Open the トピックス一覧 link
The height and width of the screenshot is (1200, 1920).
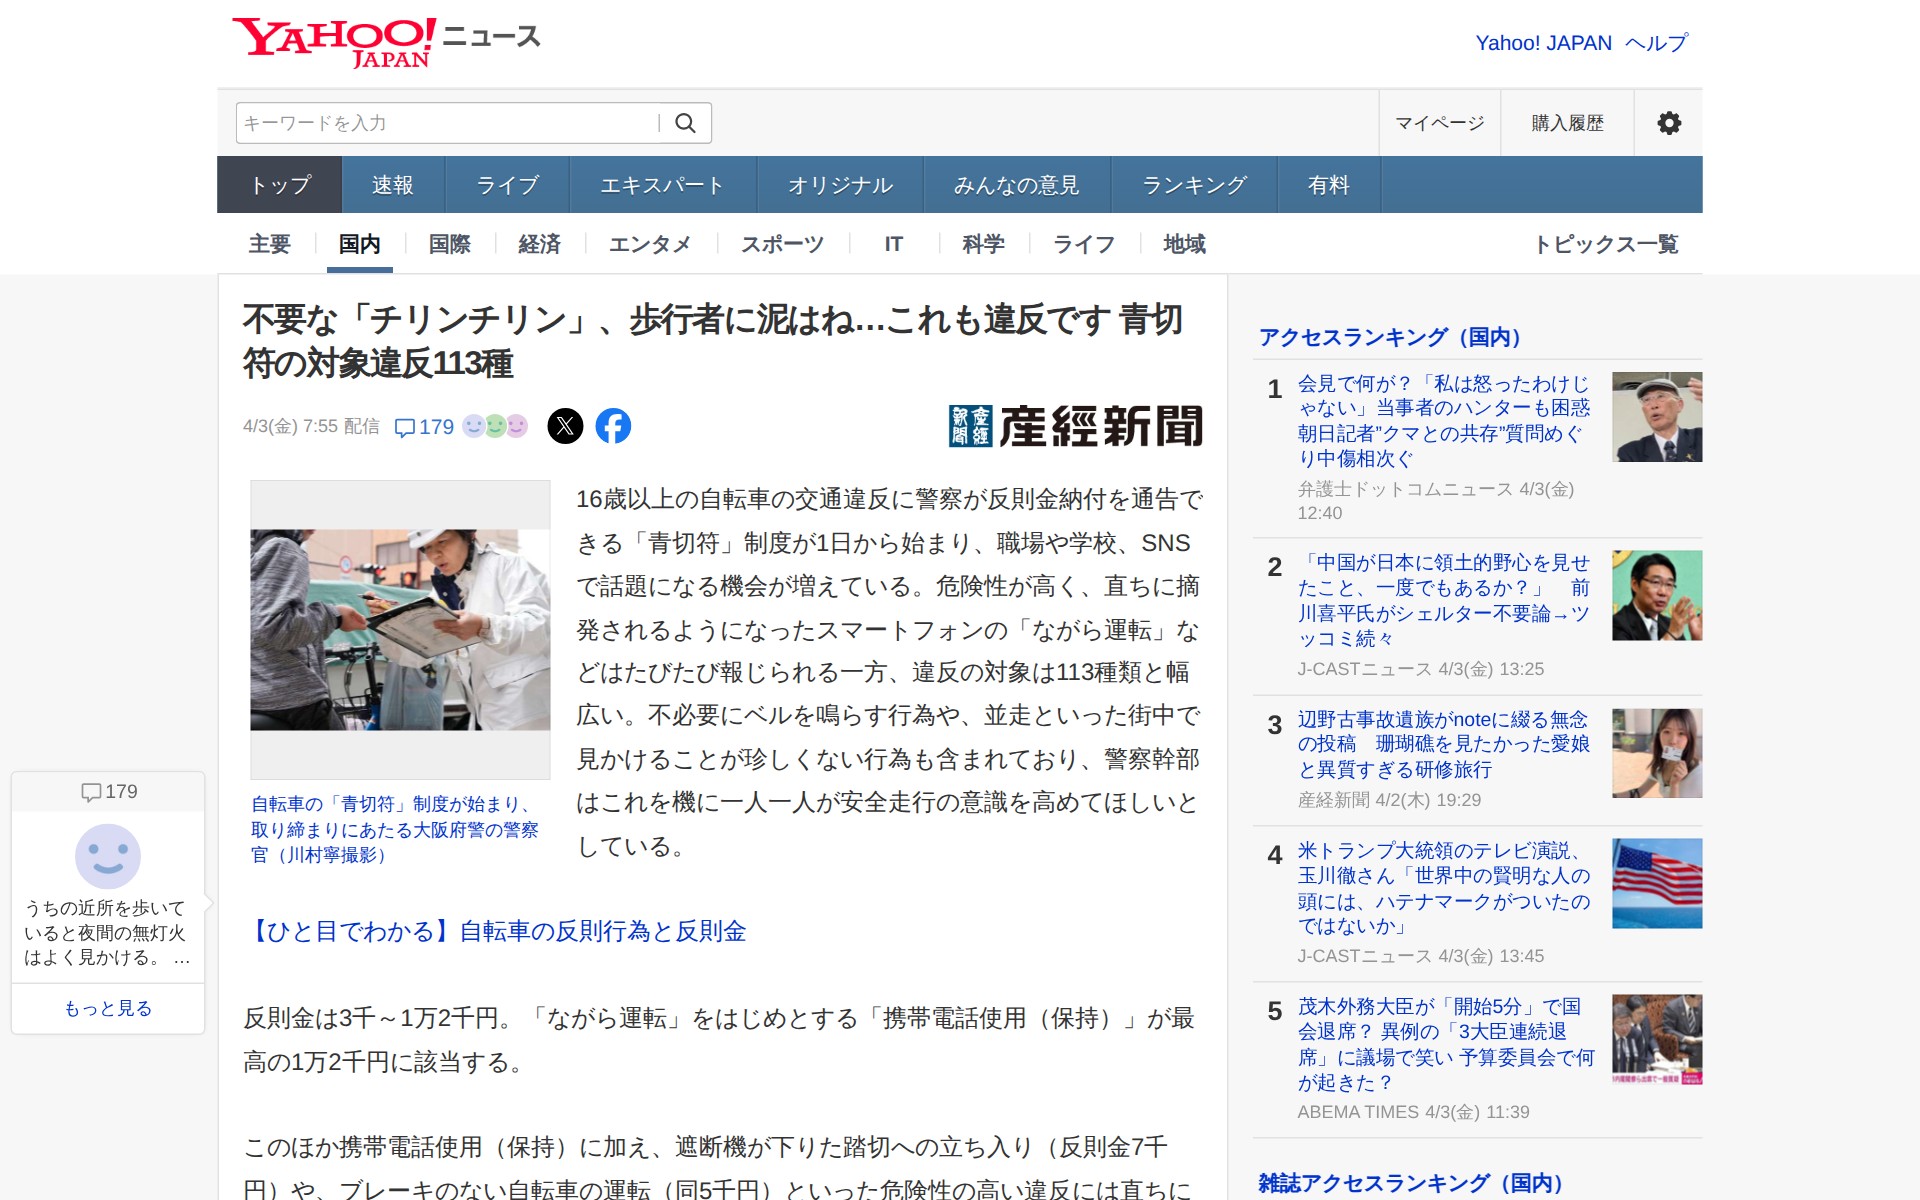click(x=1606, y=244)
